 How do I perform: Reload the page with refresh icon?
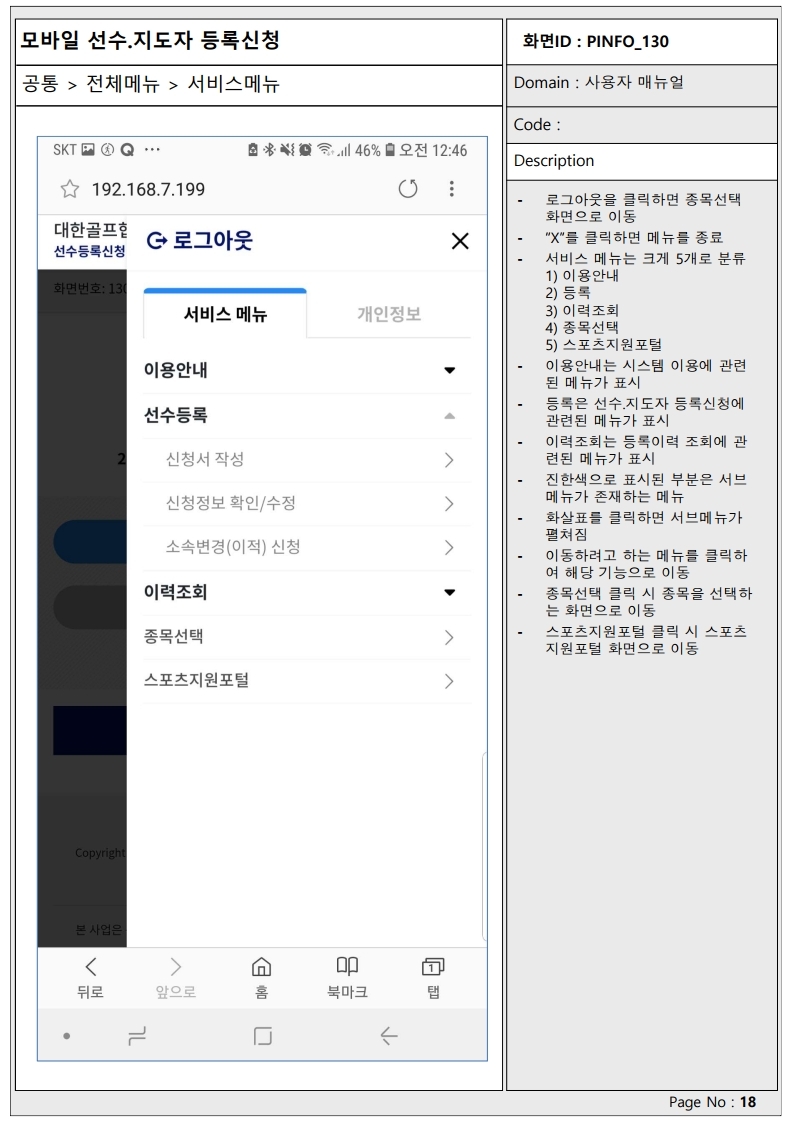pos(408,189)
